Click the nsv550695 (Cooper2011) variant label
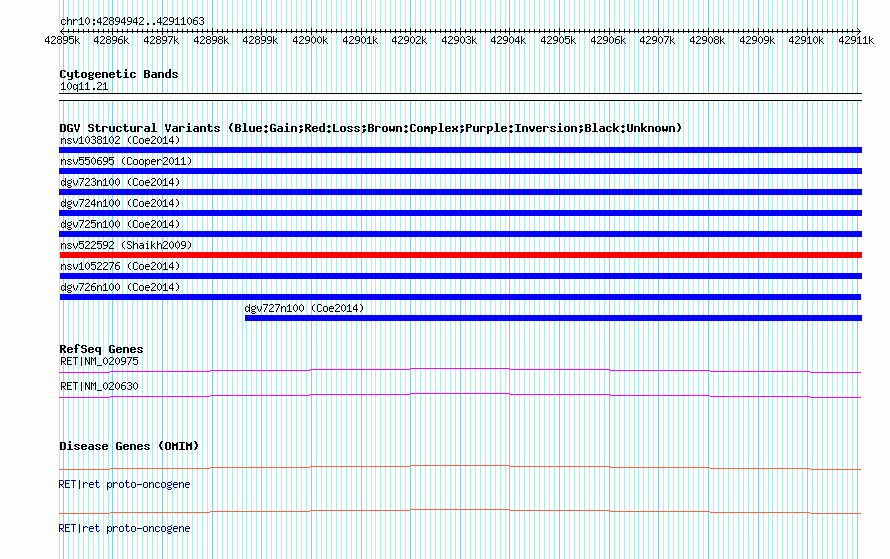The image size is (890, 559). 126,161
